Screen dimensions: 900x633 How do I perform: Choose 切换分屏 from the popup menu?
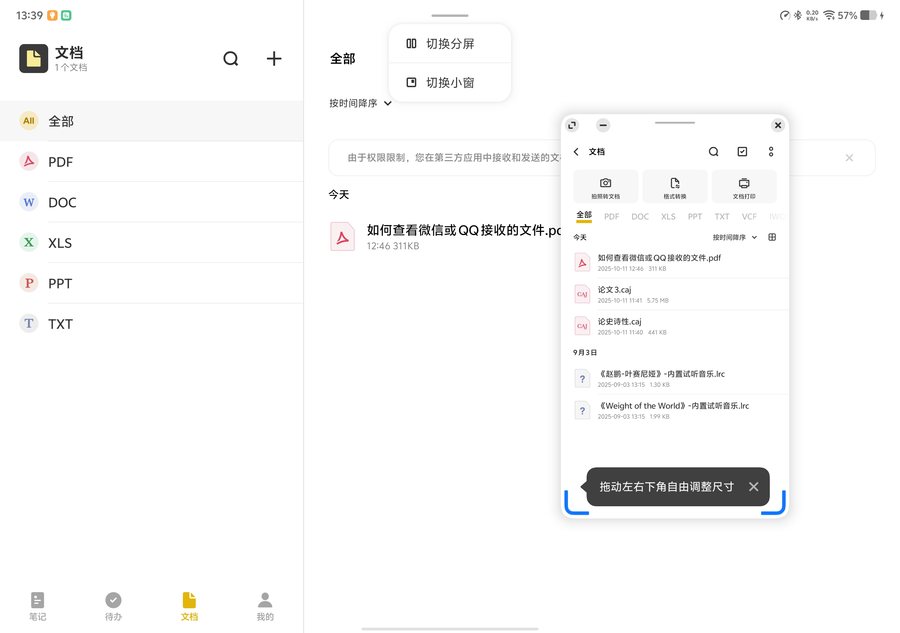click(x=450, y=44)
